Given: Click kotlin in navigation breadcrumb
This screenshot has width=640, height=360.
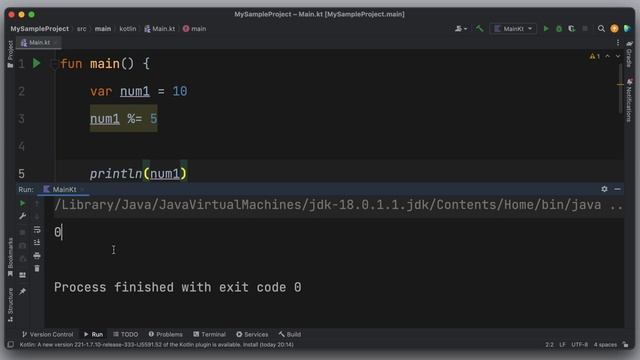Looking at the screenshot, I should (x=128, y=29).
